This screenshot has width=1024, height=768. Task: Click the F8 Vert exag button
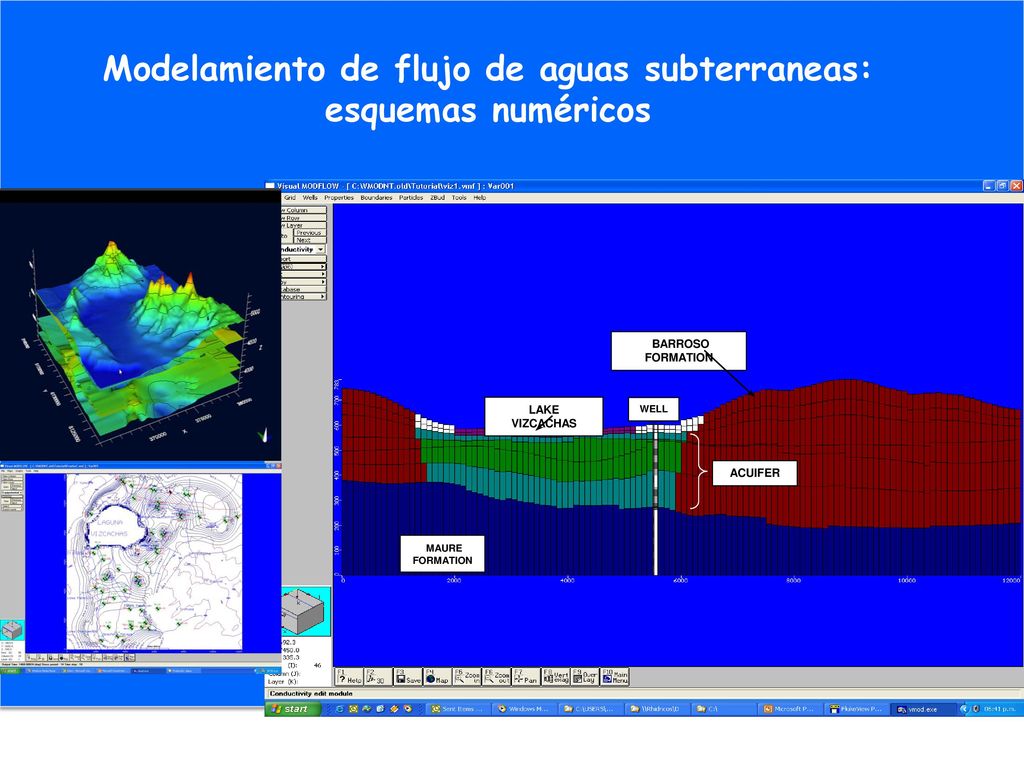tap(556, 677)
